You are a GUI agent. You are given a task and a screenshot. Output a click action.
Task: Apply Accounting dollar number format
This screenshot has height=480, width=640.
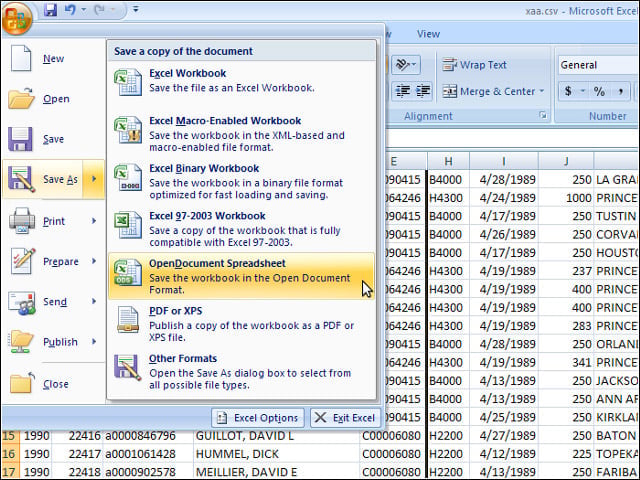tap(568, 91)
